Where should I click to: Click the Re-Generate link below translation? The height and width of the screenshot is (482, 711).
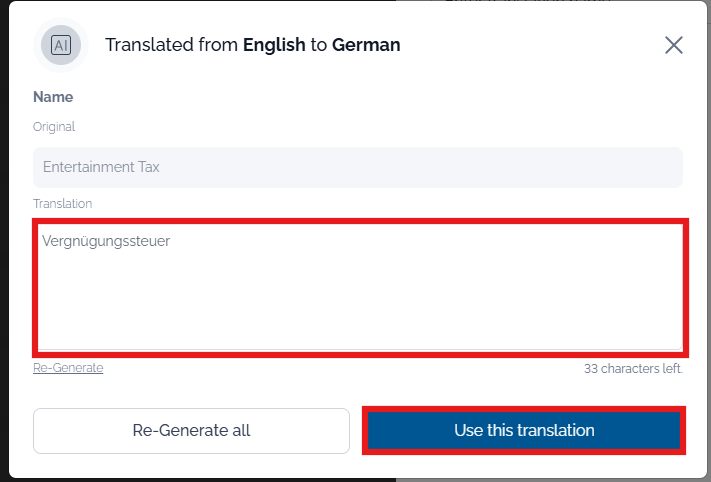pos(68,368)
